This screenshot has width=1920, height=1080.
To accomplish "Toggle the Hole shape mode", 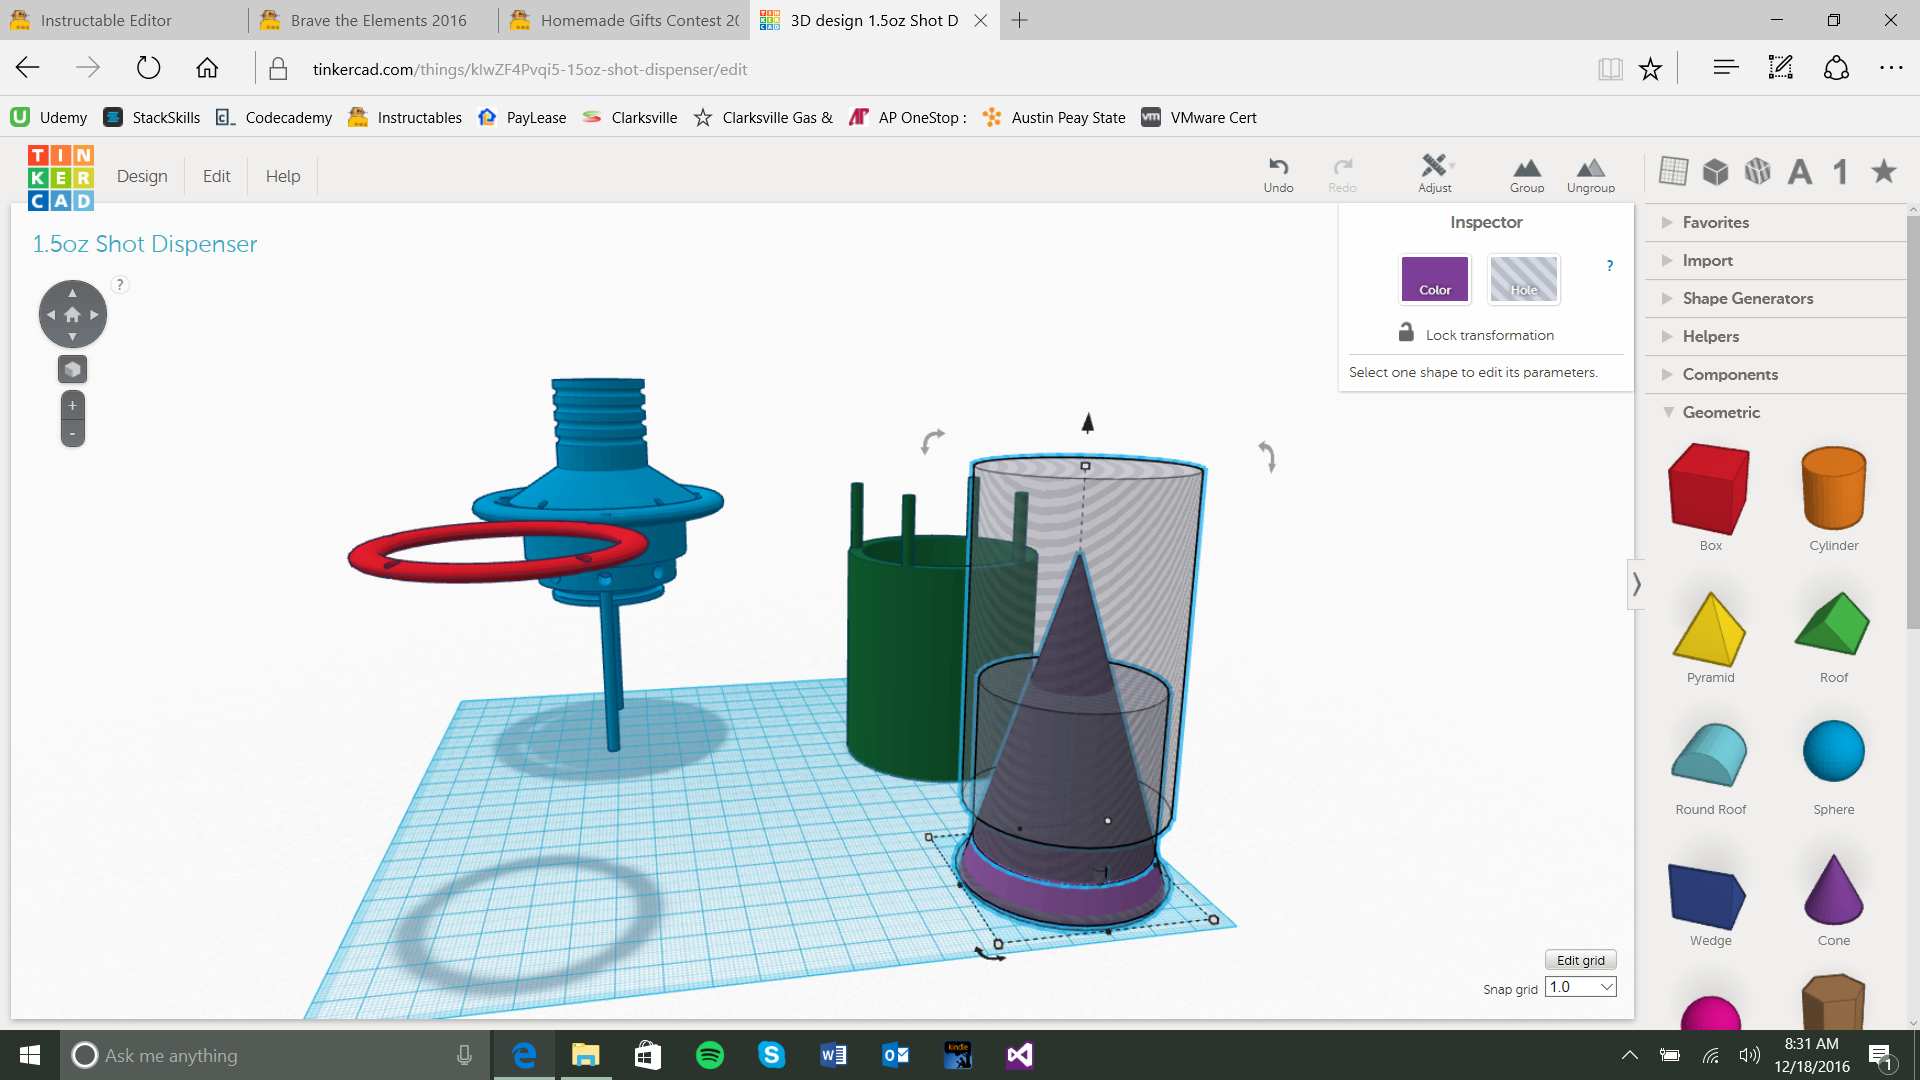I will tap(1523, 279).
